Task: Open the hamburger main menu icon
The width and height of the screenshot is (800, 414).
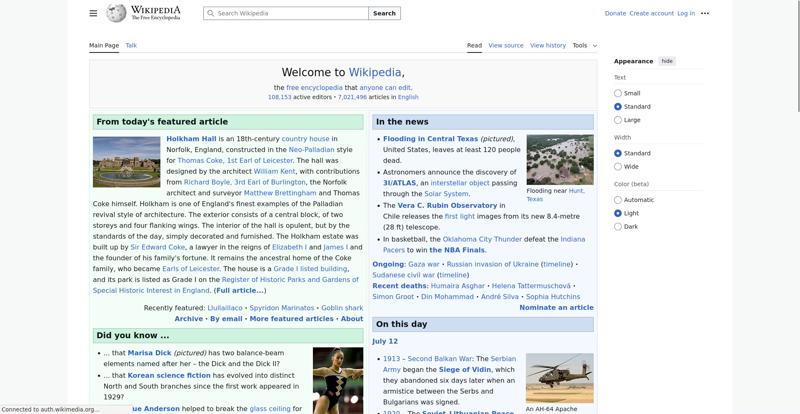Action: click(x=93, y=13)
